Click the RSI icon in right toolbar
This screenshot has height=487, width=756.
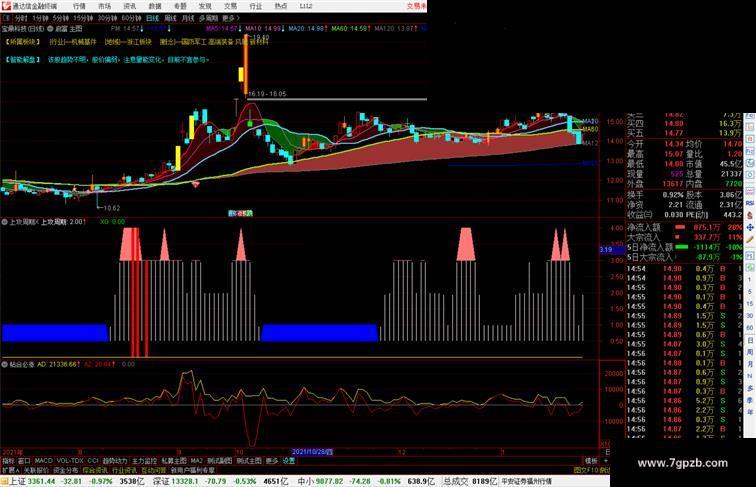coord(750,203)
